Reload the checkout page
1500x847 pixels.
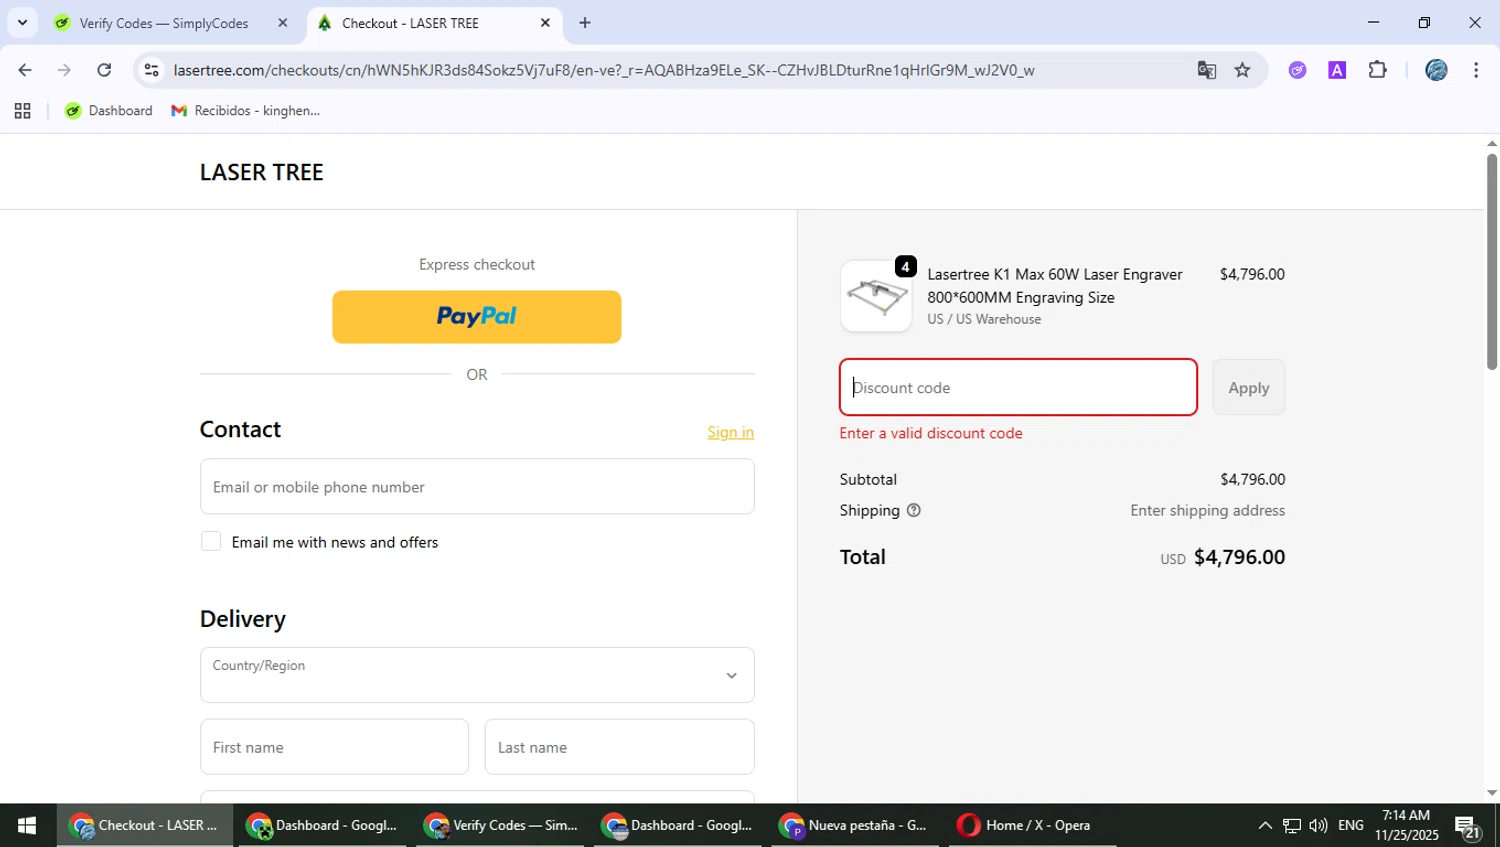point(104,70)
